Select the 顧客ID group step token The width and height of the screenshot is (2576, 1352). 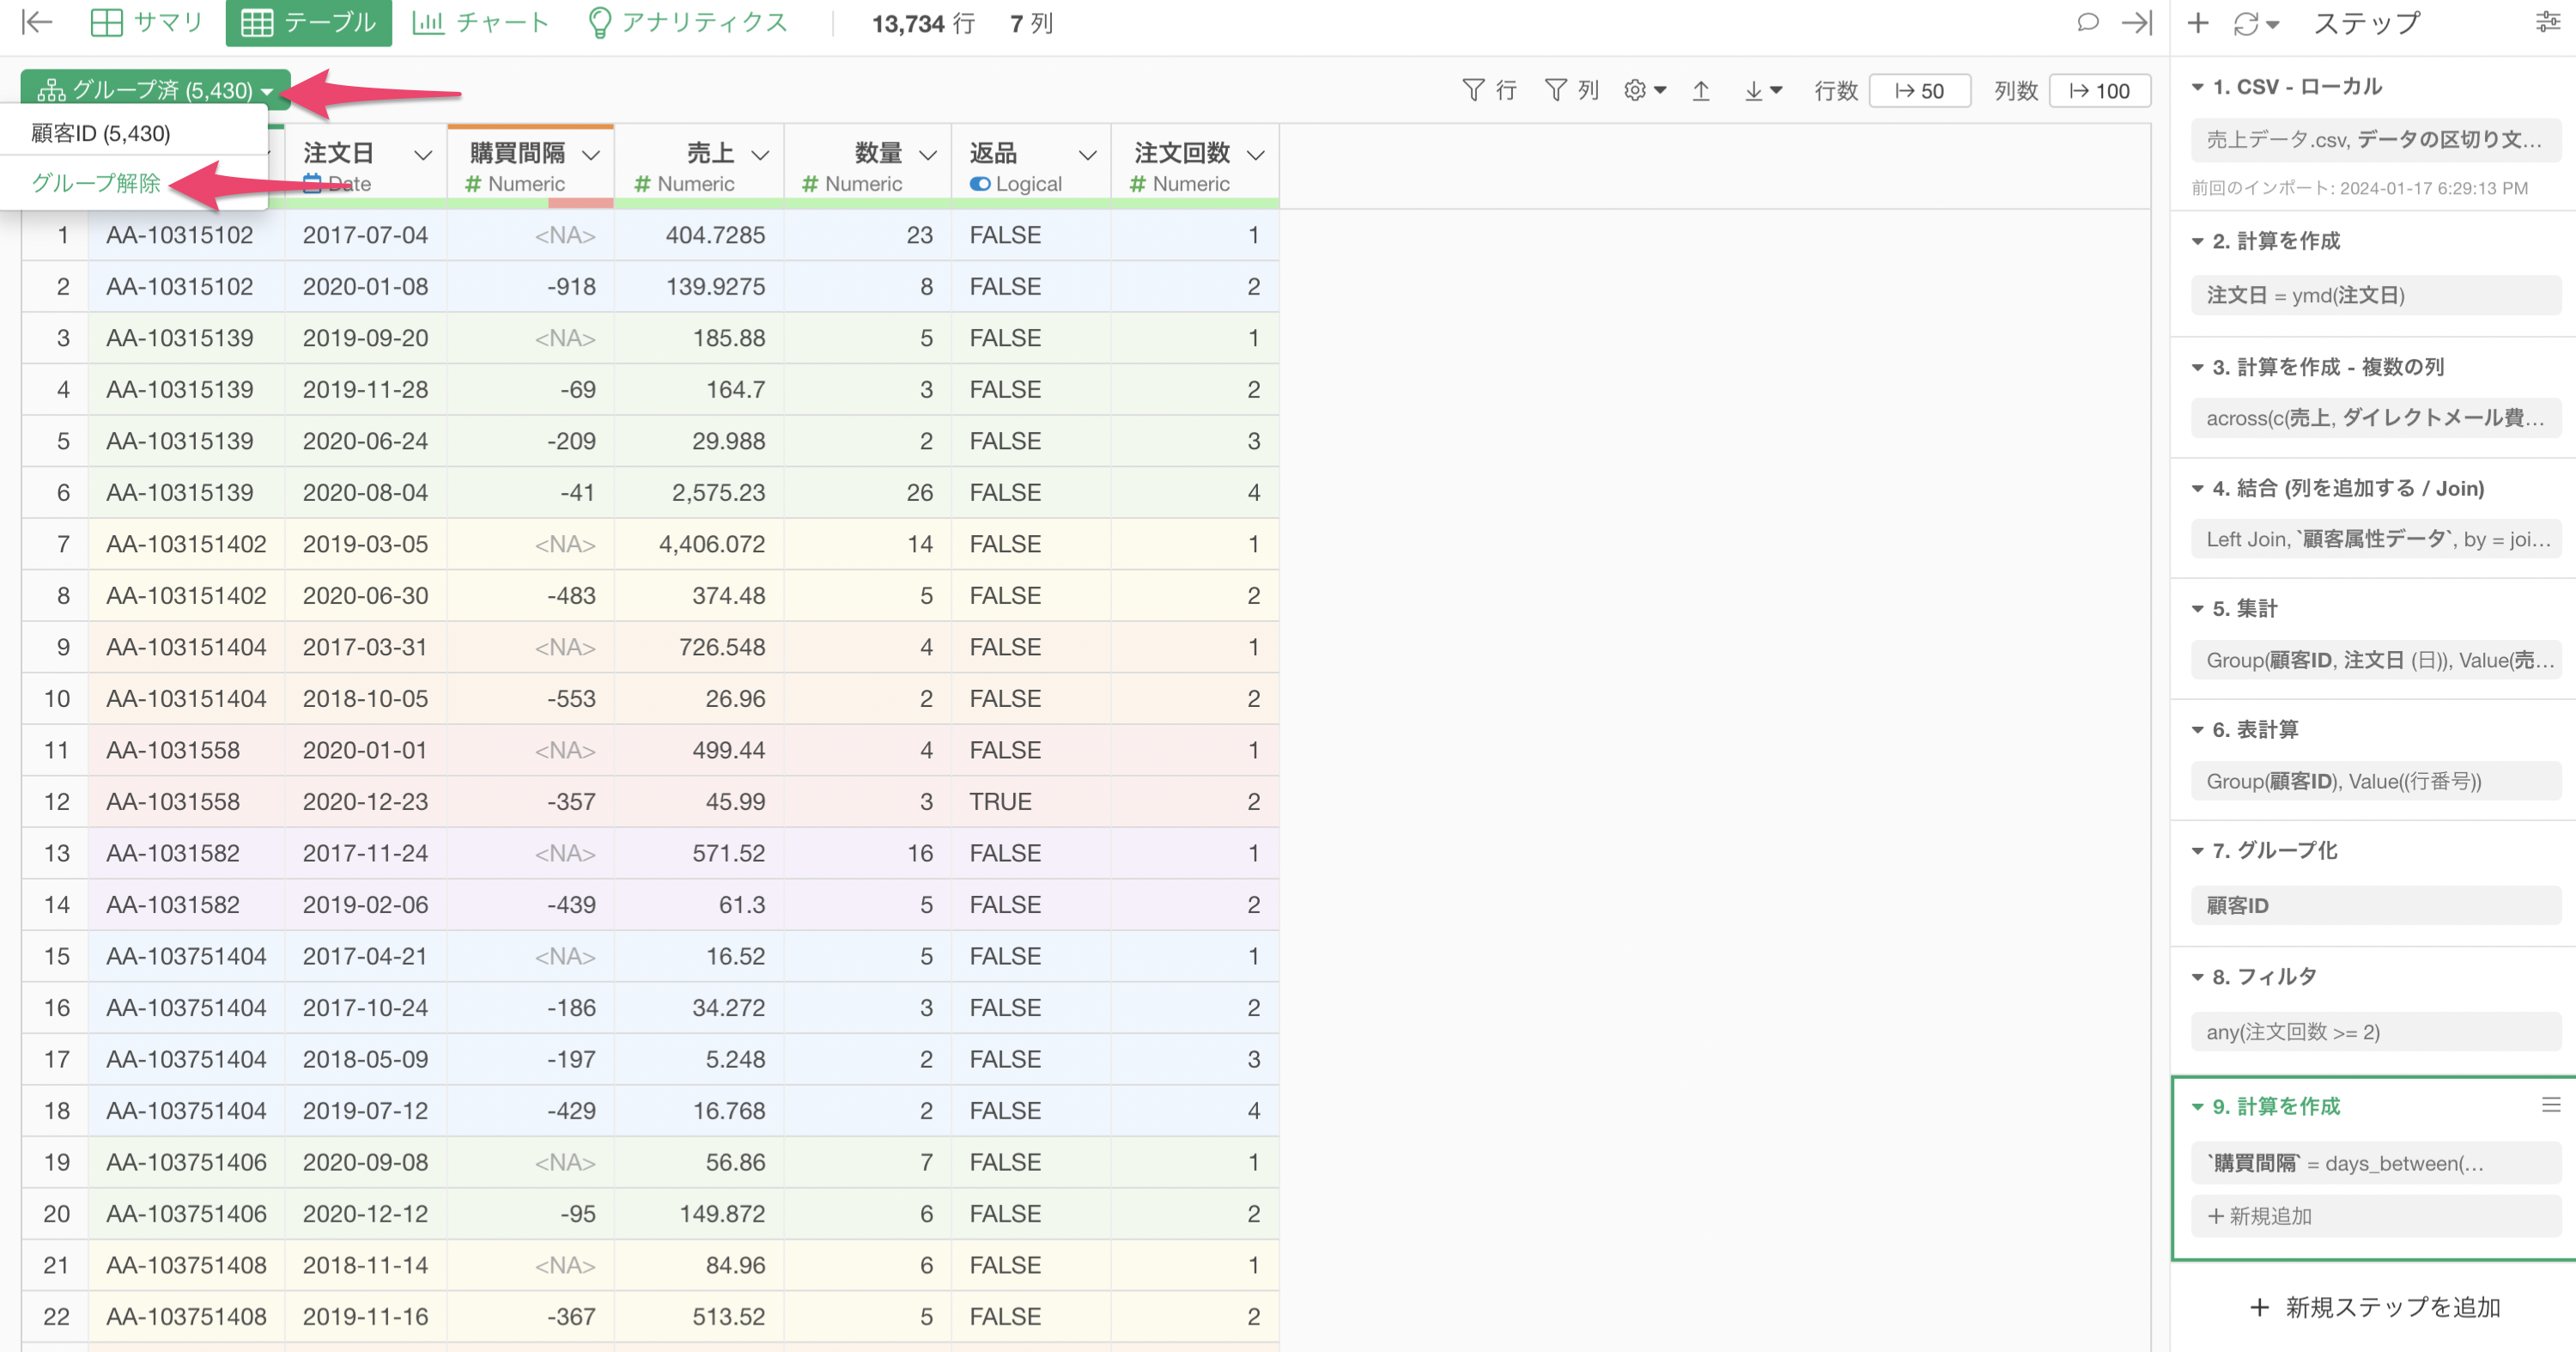click(x=2376, y=906)
